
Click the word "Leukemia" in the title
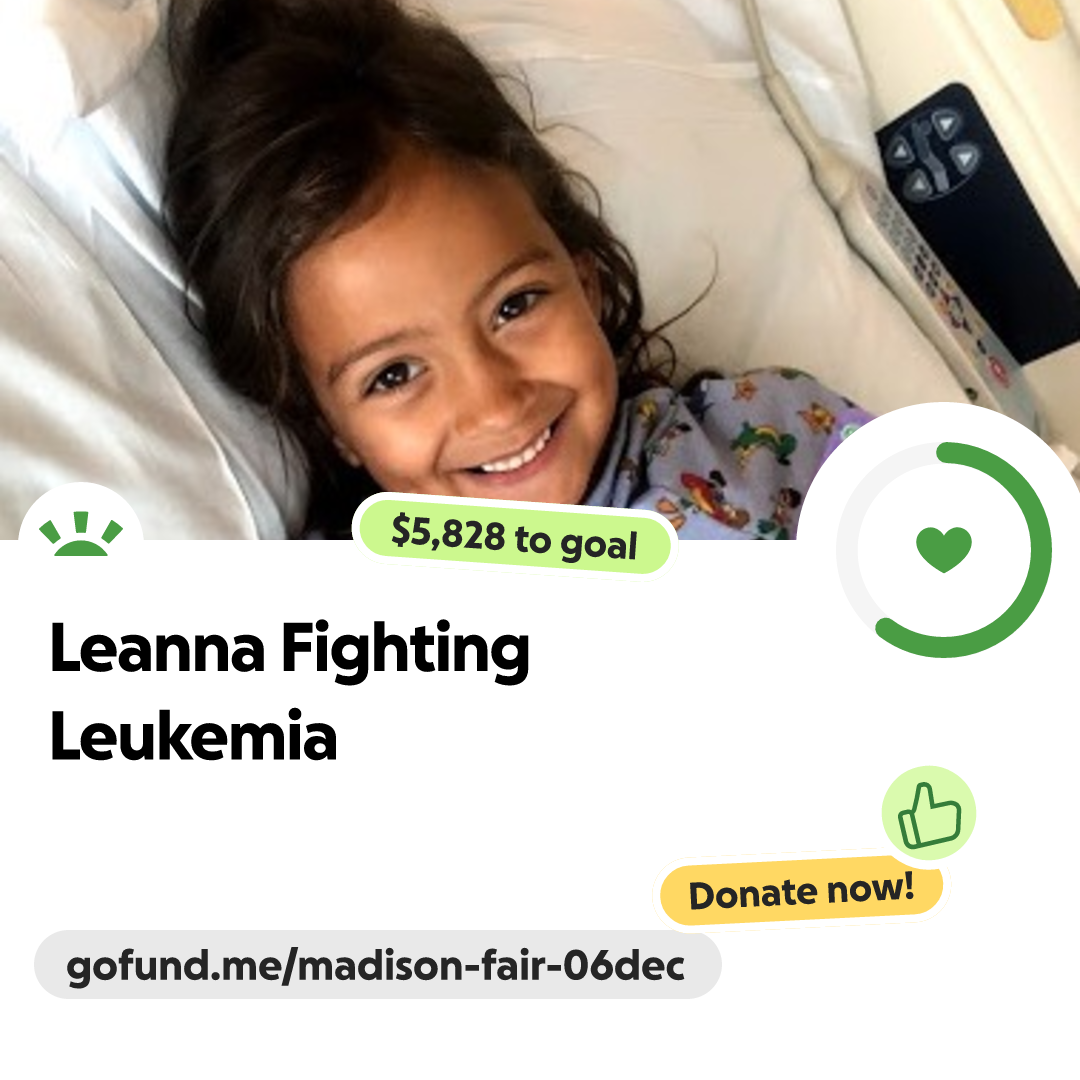pyautogui.click(x=194, y=736)
